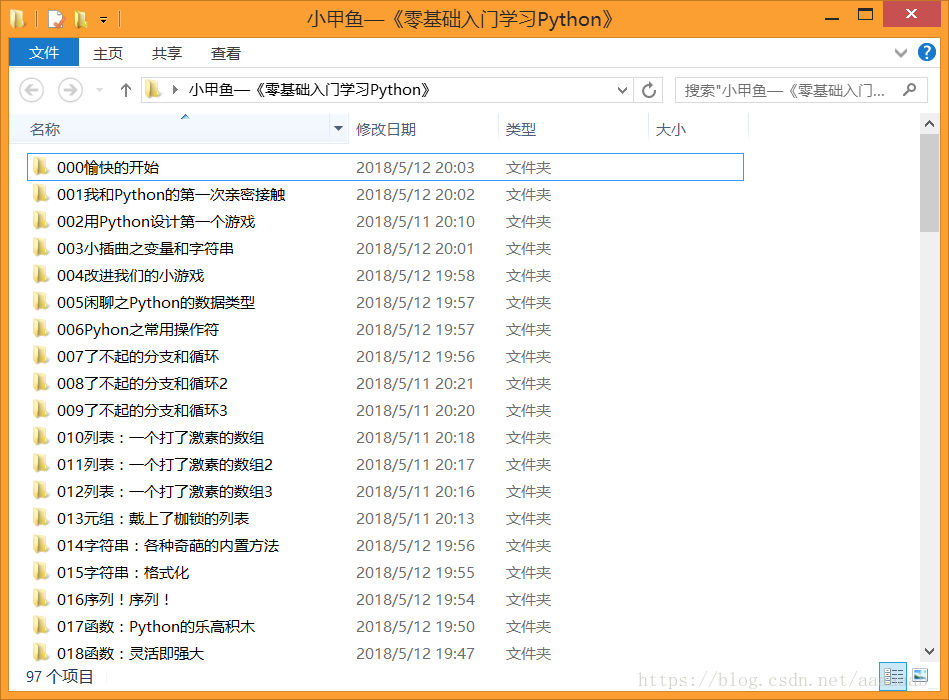Go up one folder level
Viewport: 949px width, 700px height.
pyautogui.click(x=126, y=91)
